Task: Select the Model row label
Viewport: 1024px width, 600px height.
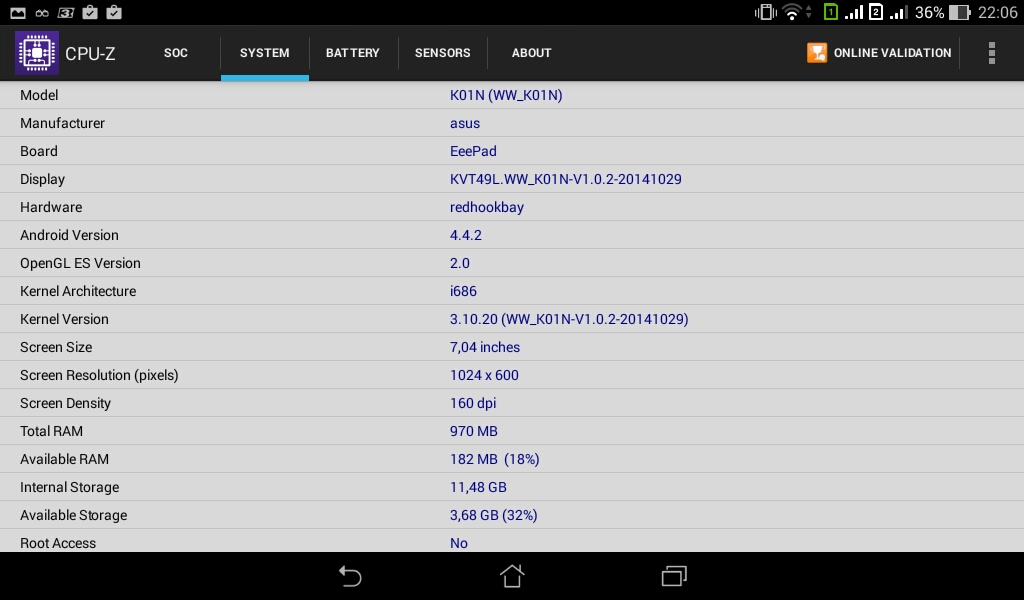Action: click(39, 95)
